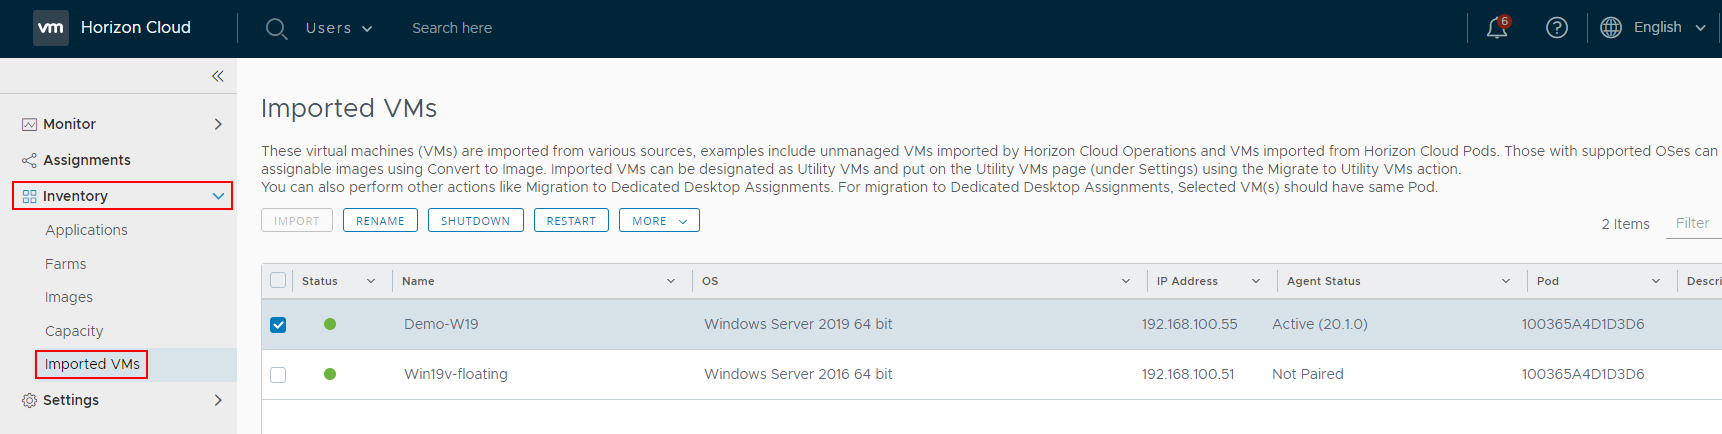Click the VMware logo icon

point(51,28)
